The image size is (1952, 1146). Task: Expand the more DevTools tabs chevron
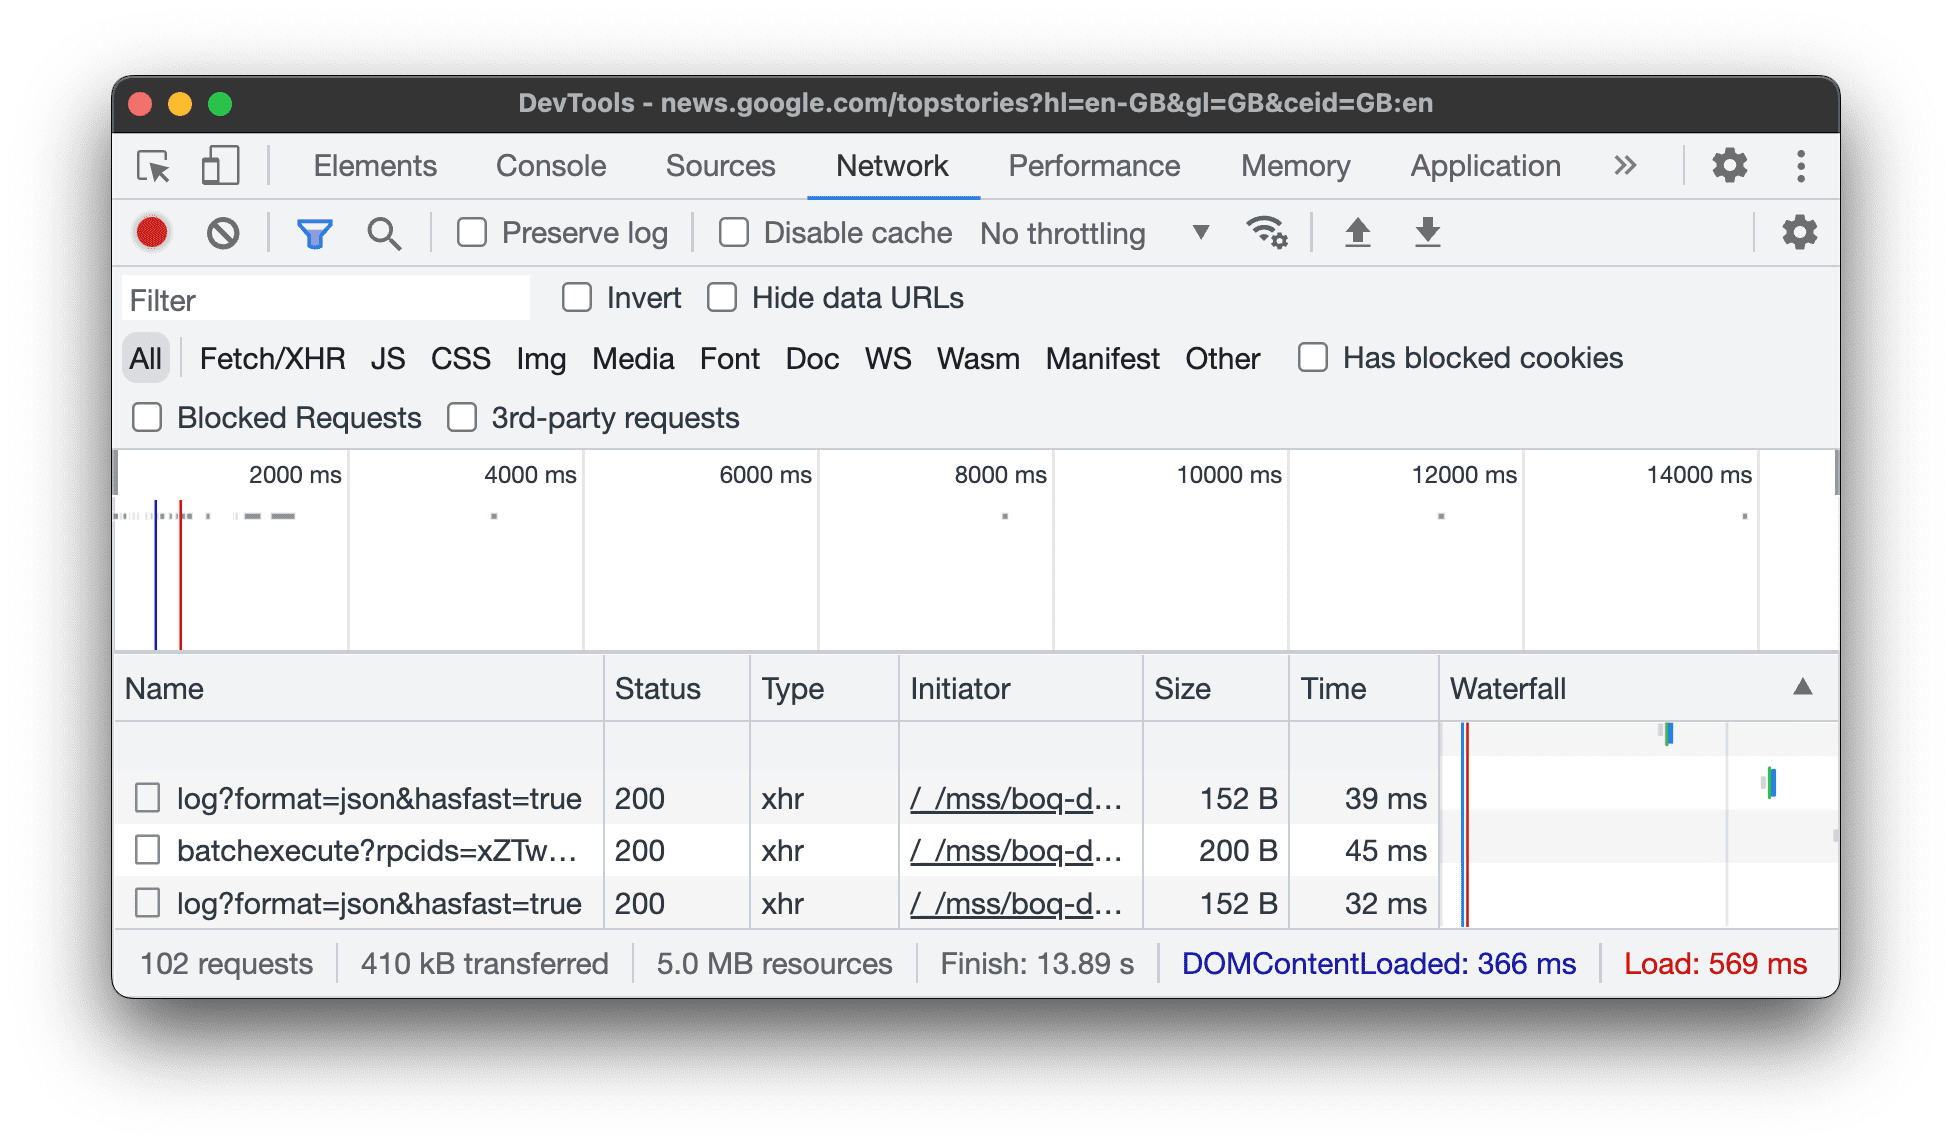pyautogui.click(x=1625, y=165)
